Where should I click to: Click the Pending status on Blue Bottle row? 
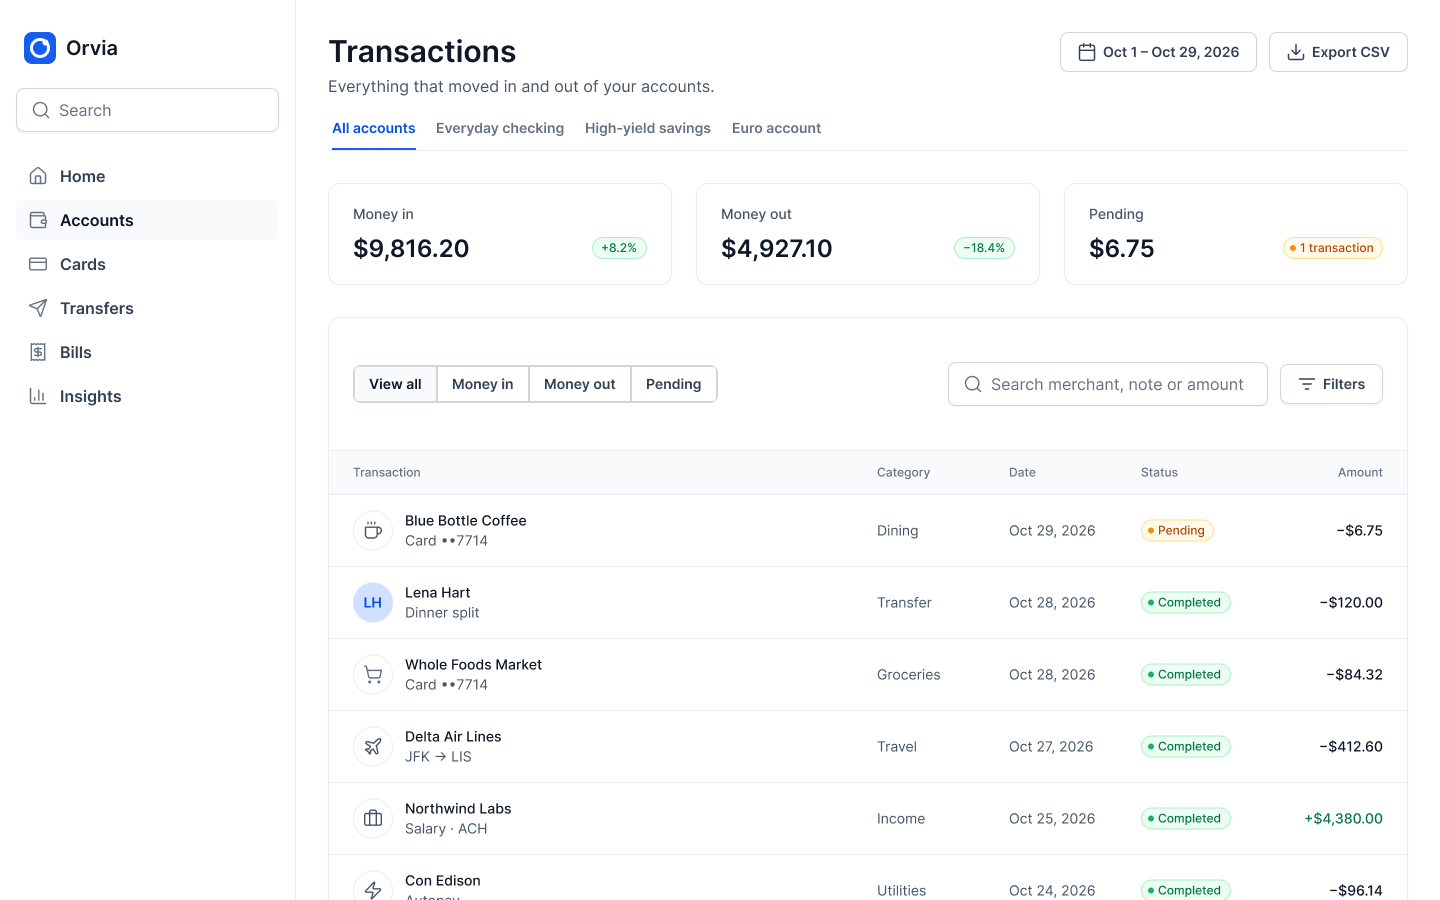pos(1177,531)
